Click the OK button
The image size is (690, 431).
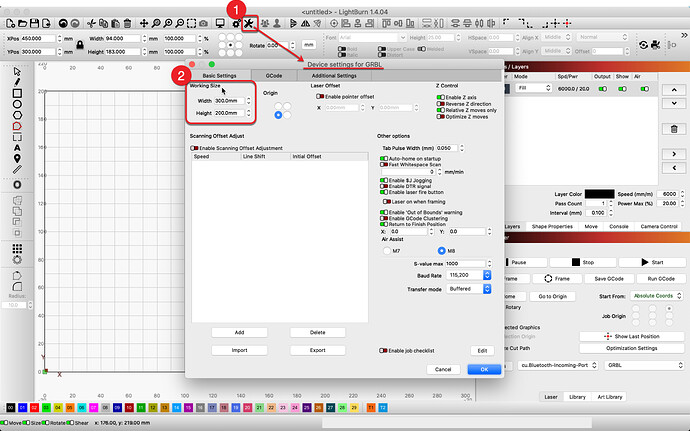click(x=484, y=369)
